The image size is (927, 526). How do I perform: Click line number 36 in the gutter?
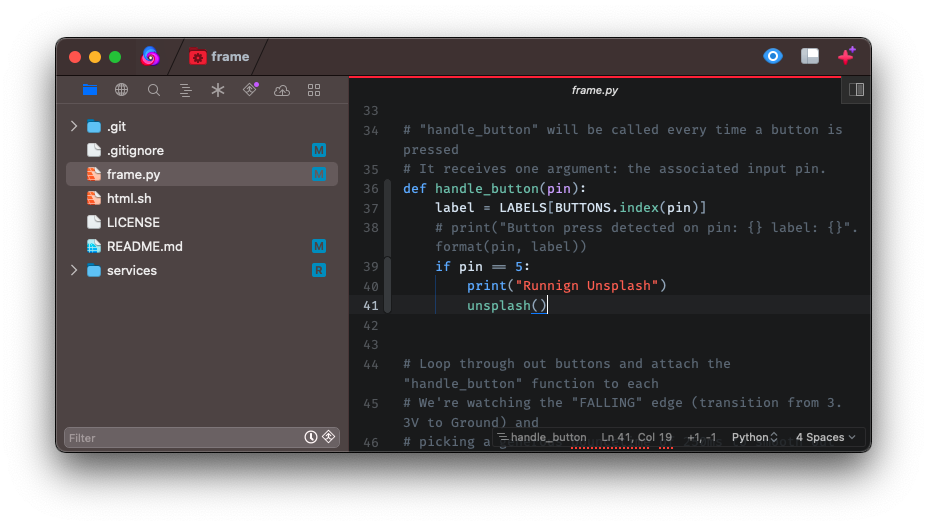click(371, 189)
